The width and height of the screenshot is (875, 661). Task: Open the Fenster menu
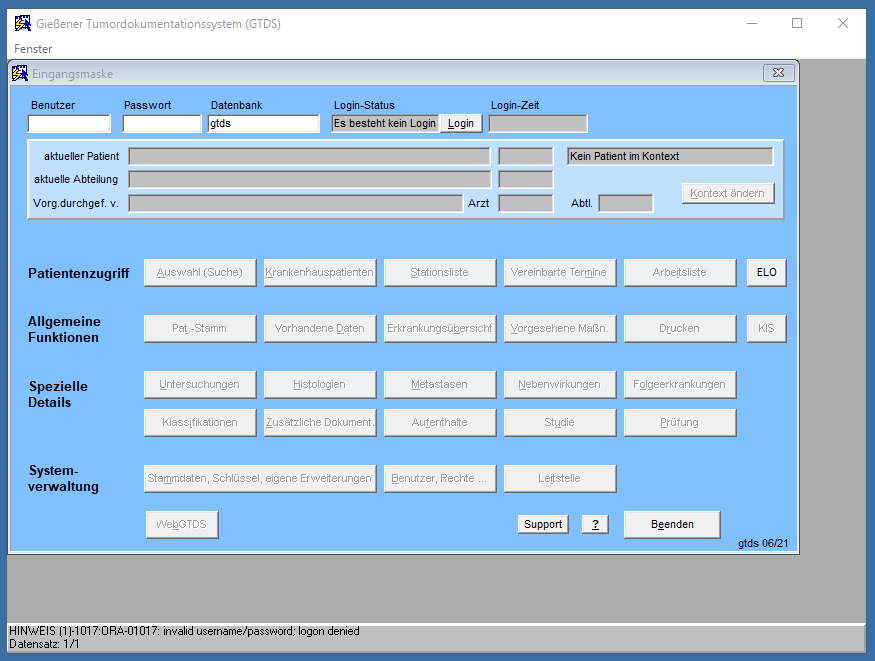pos(33,49)
